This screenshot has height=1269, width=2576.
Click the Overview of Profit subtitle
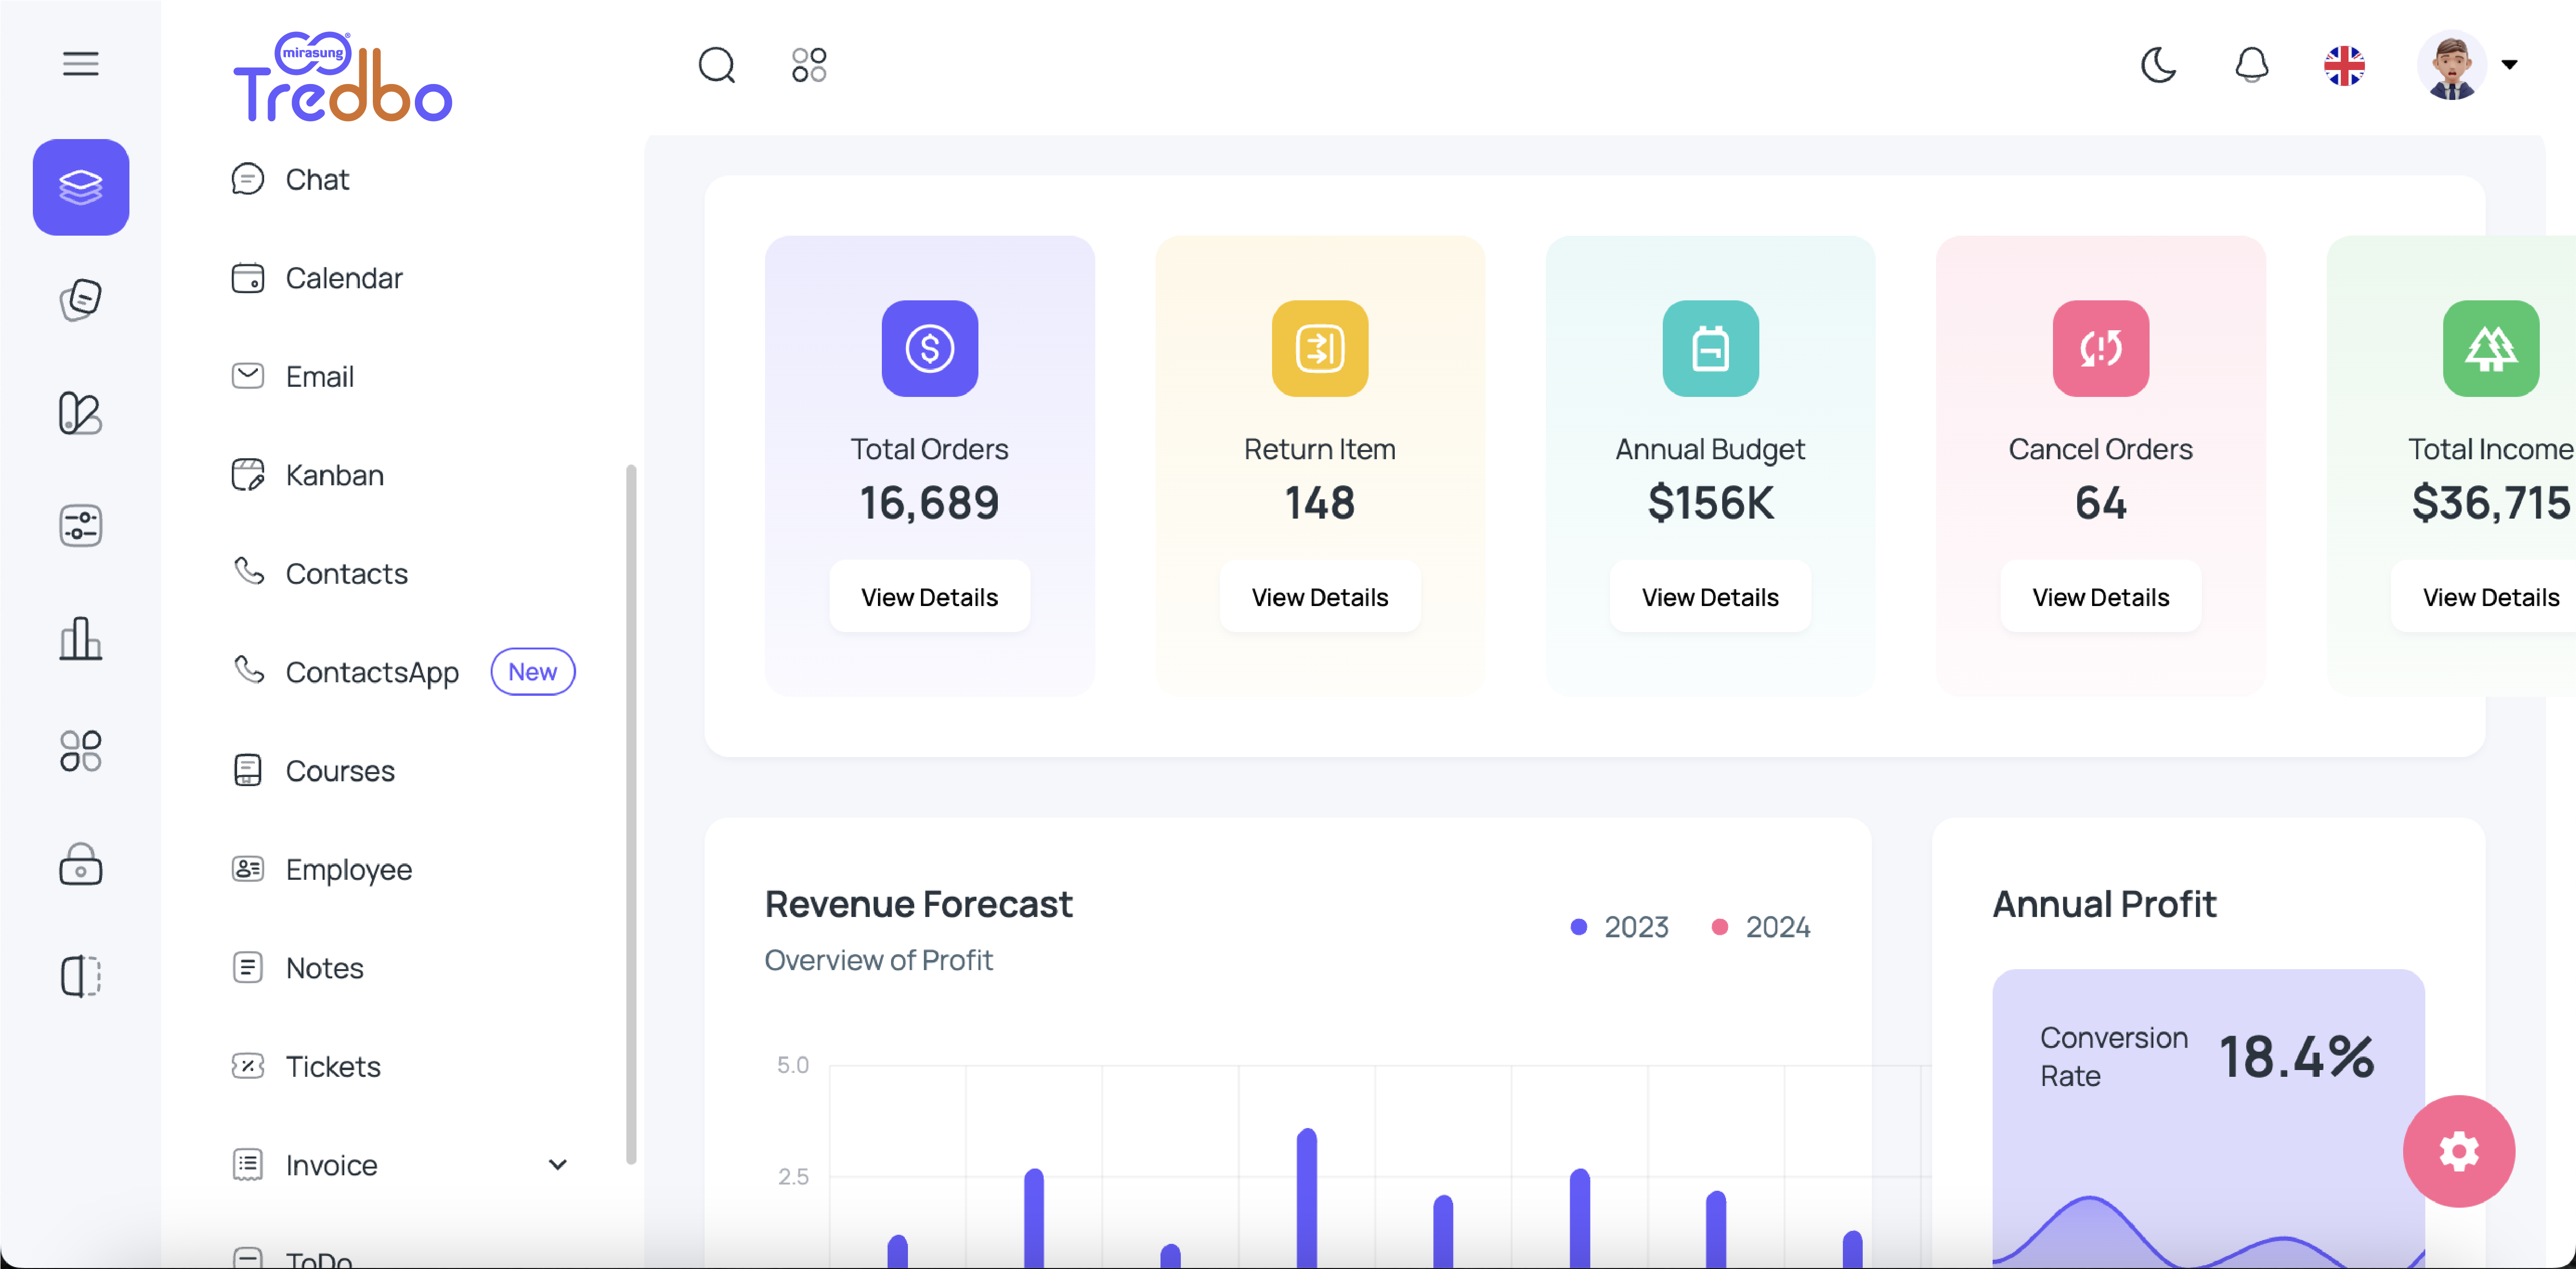click(x=878, y=960)
